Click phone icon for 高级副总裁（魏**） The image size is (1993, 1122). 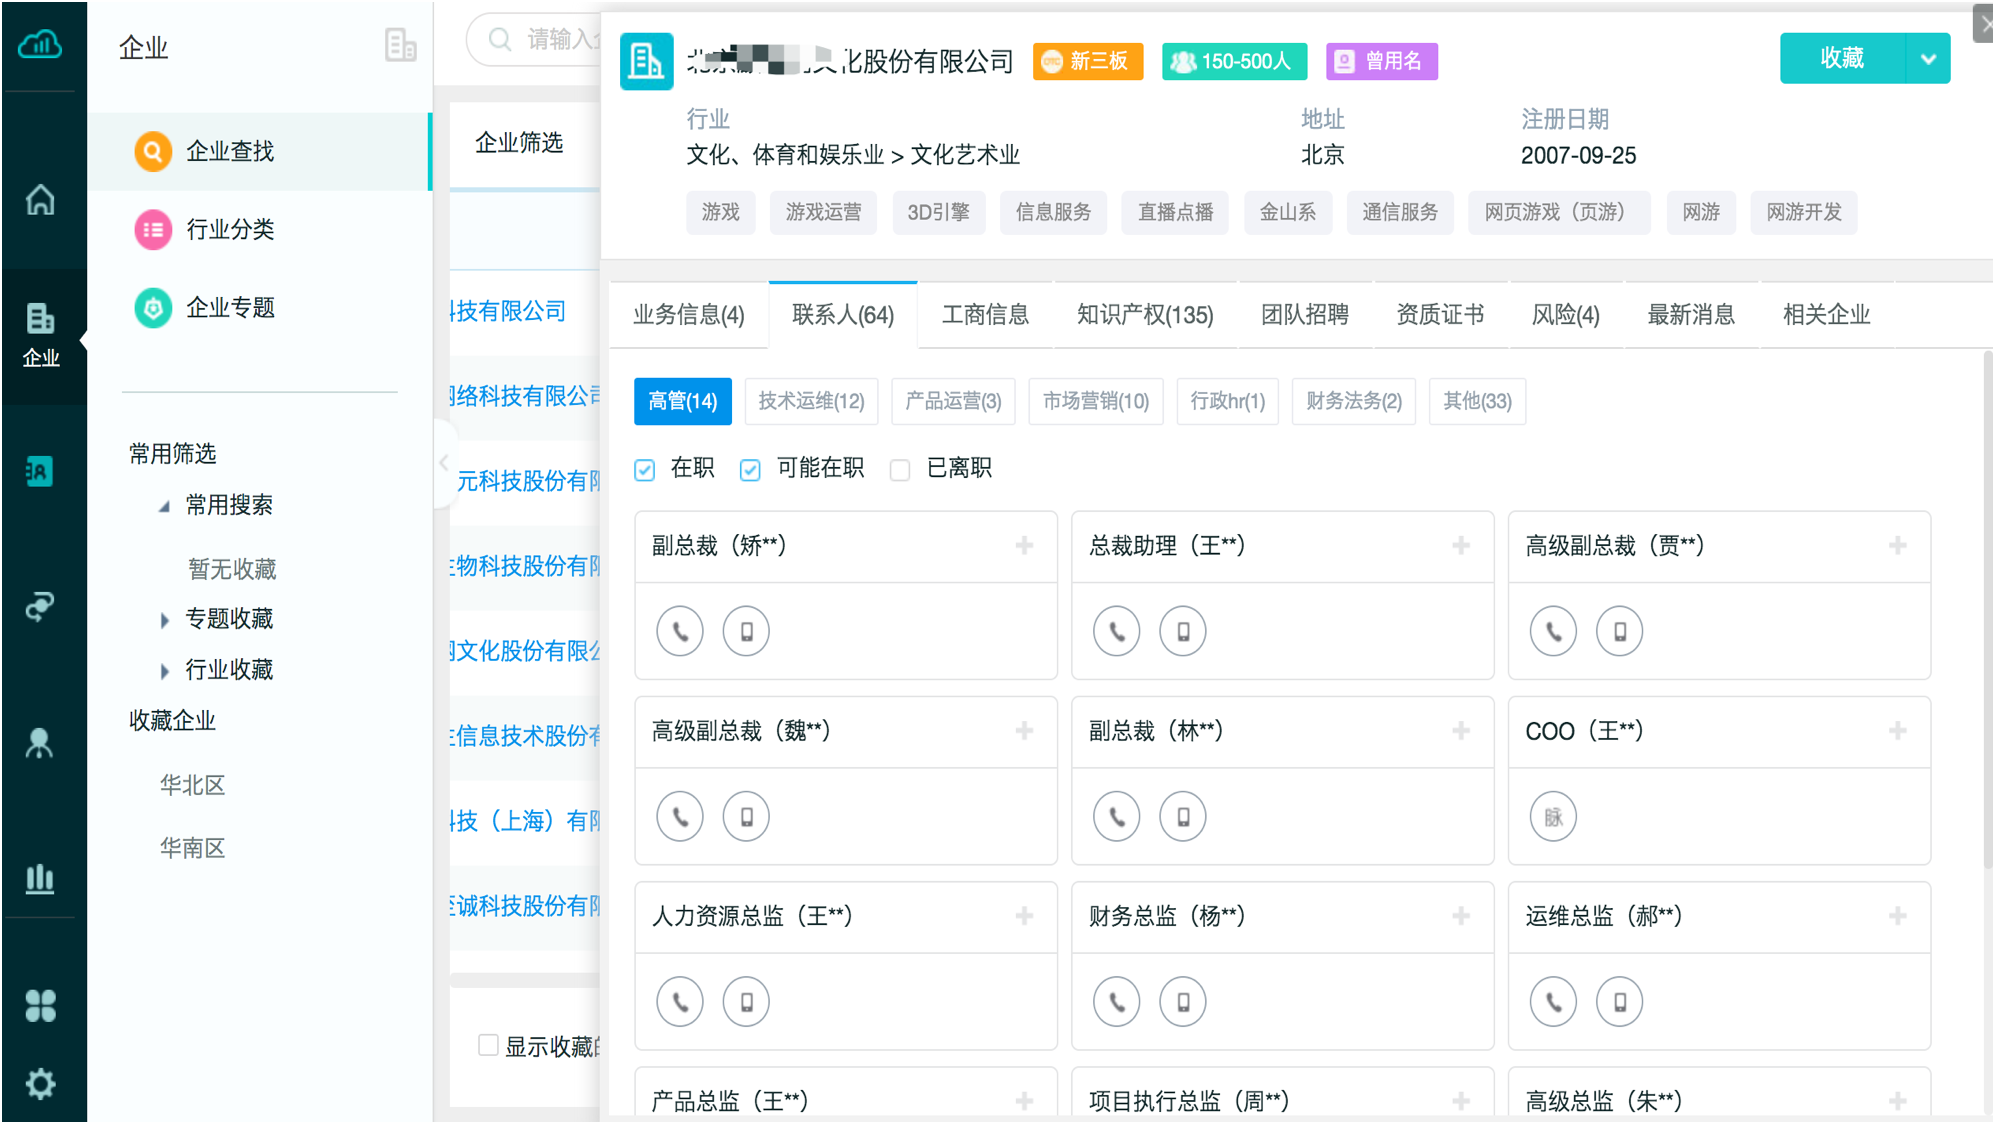click(x=680, y=817)
